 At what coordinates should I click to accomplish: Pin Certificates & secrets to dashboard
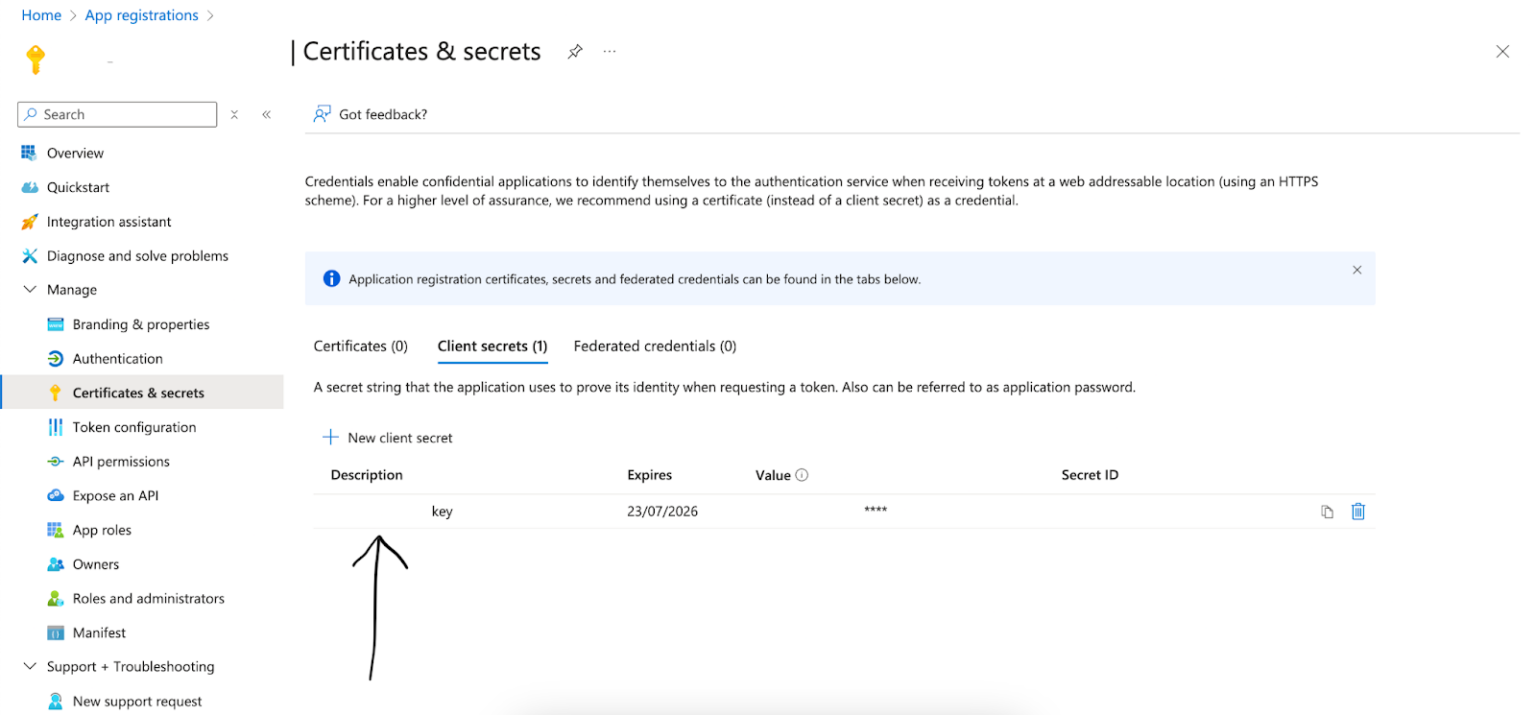tap(575, 51)
